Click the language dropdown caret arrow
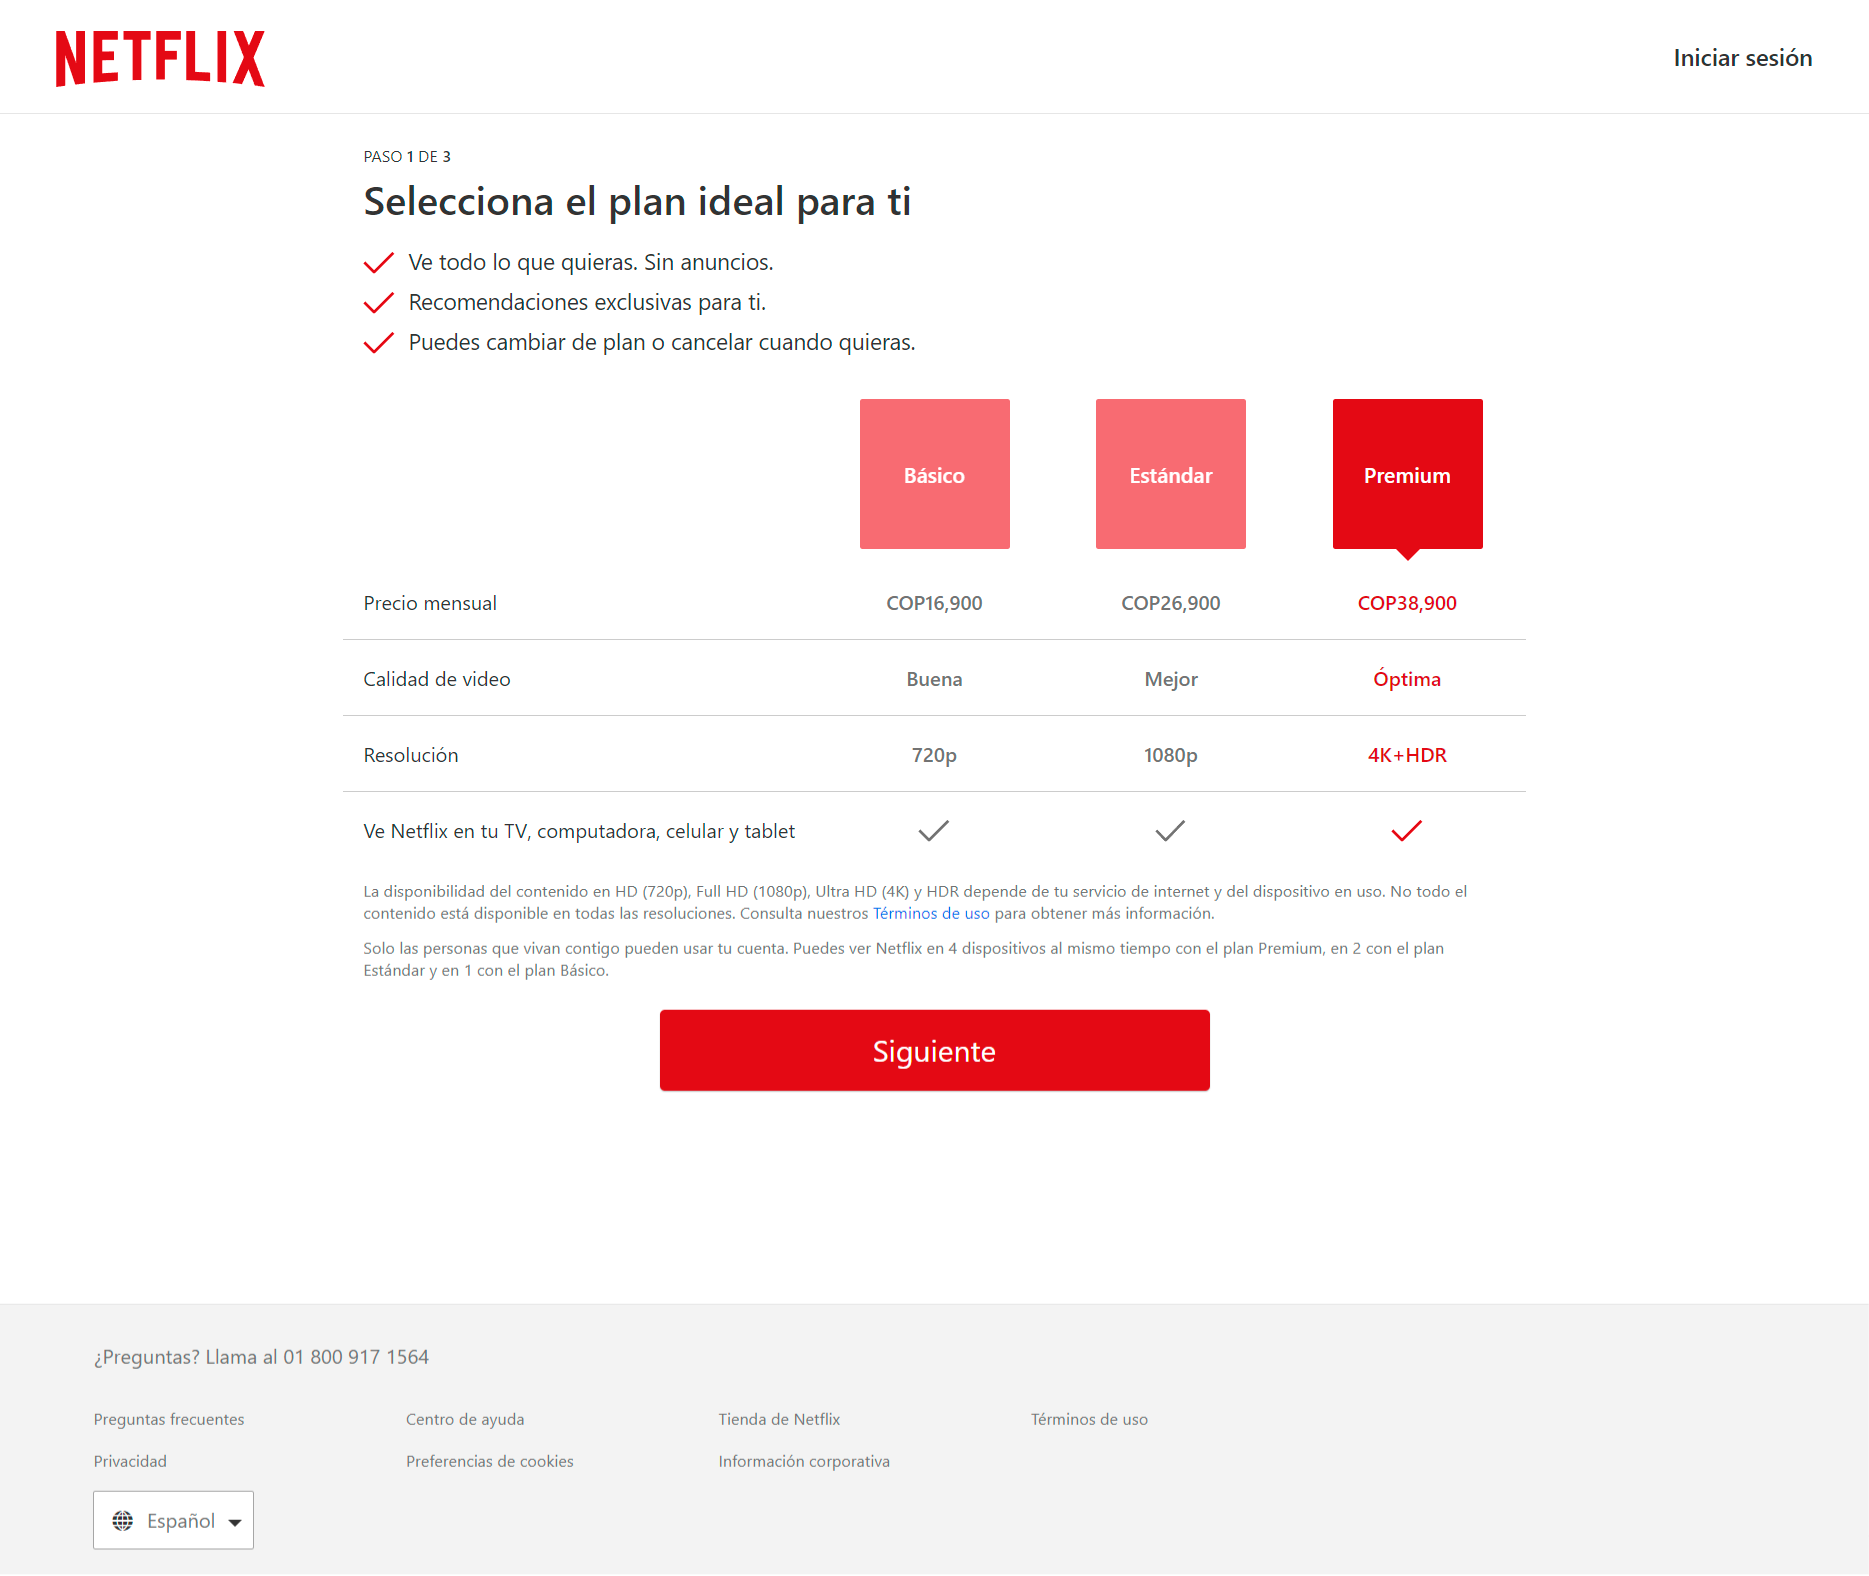Viewport: 1869px width, 1576px height. pyautogui.click(x=235, y=1522)
